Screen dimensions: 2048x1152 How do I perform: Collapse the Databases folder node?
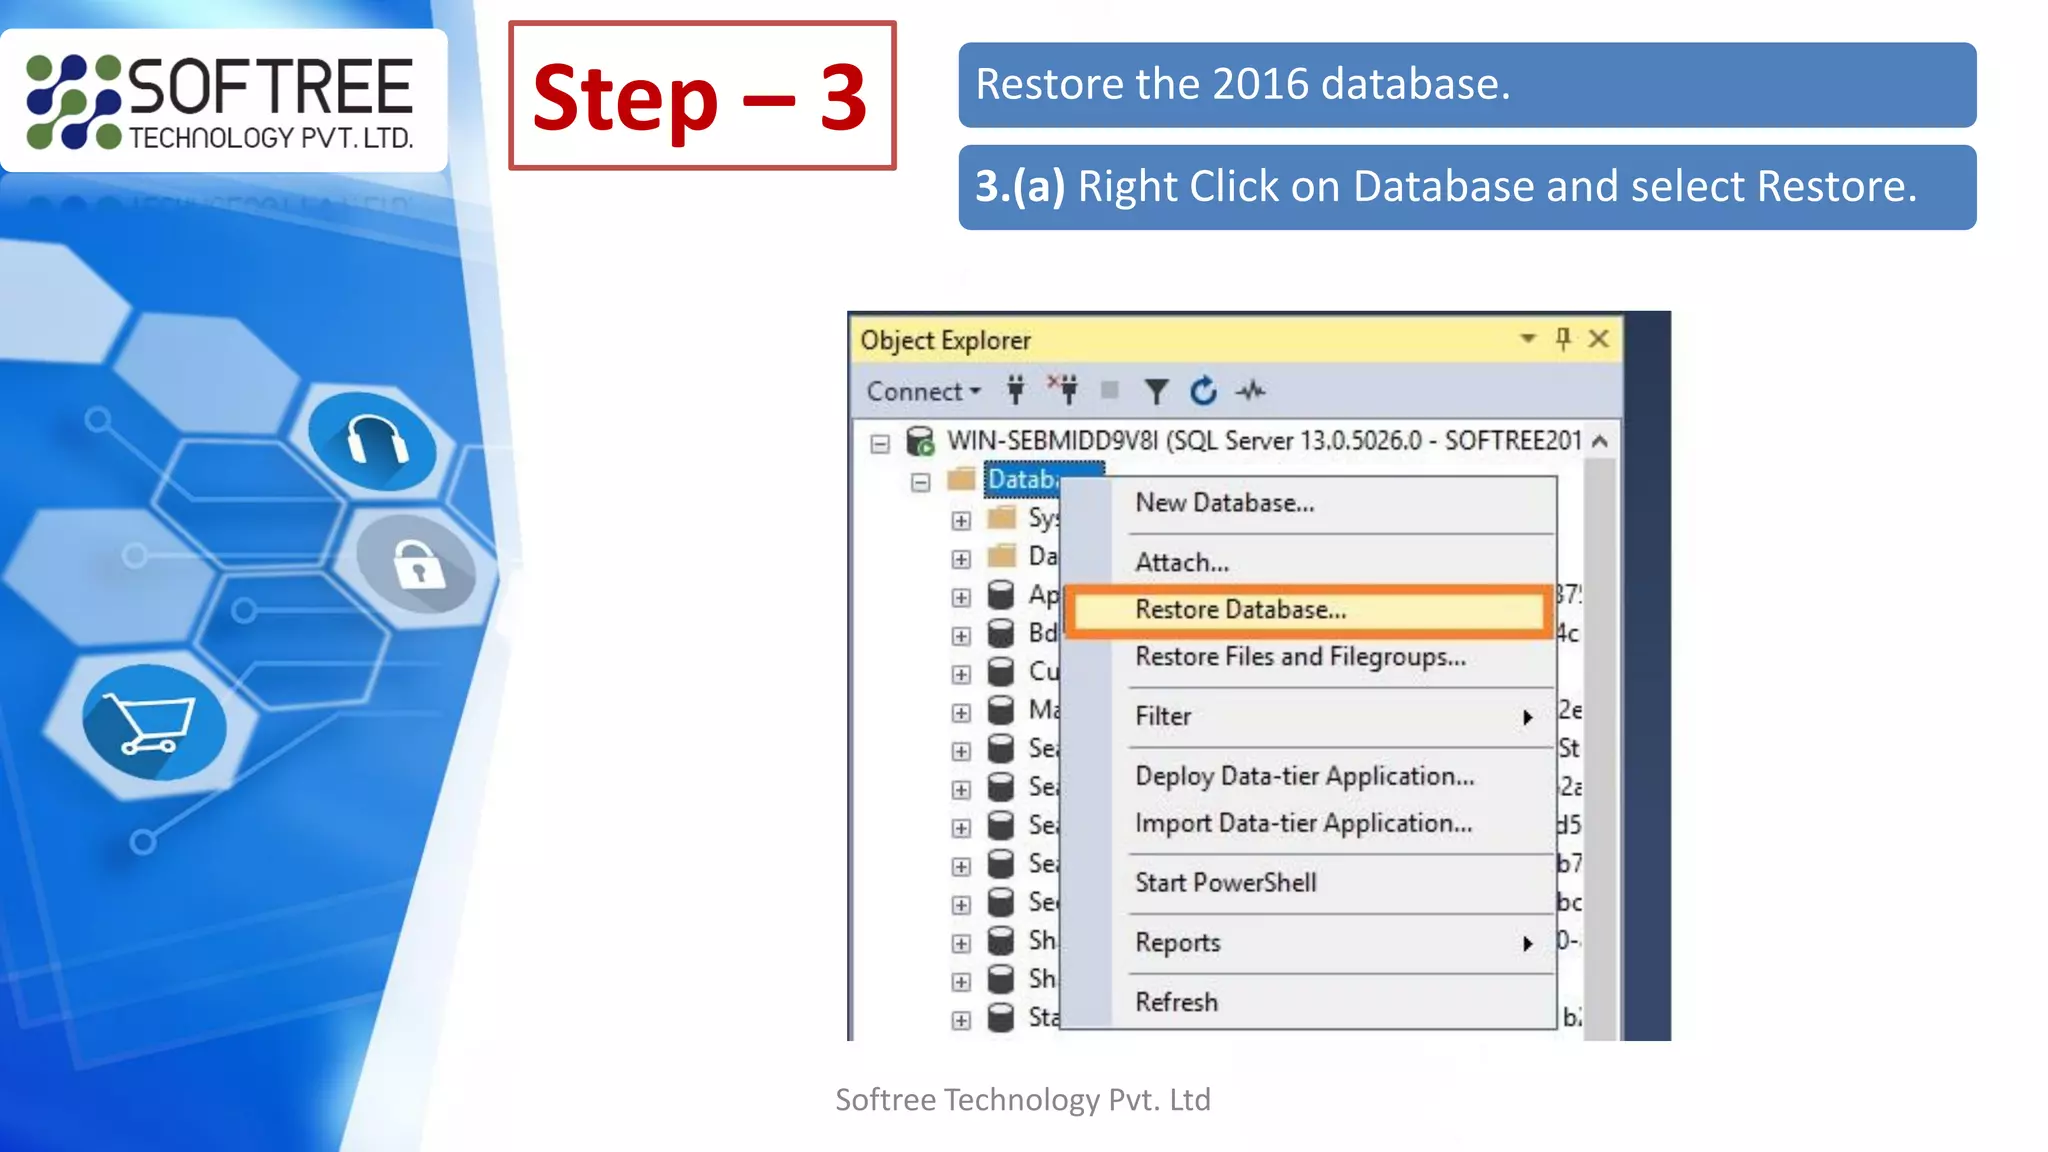921,483
